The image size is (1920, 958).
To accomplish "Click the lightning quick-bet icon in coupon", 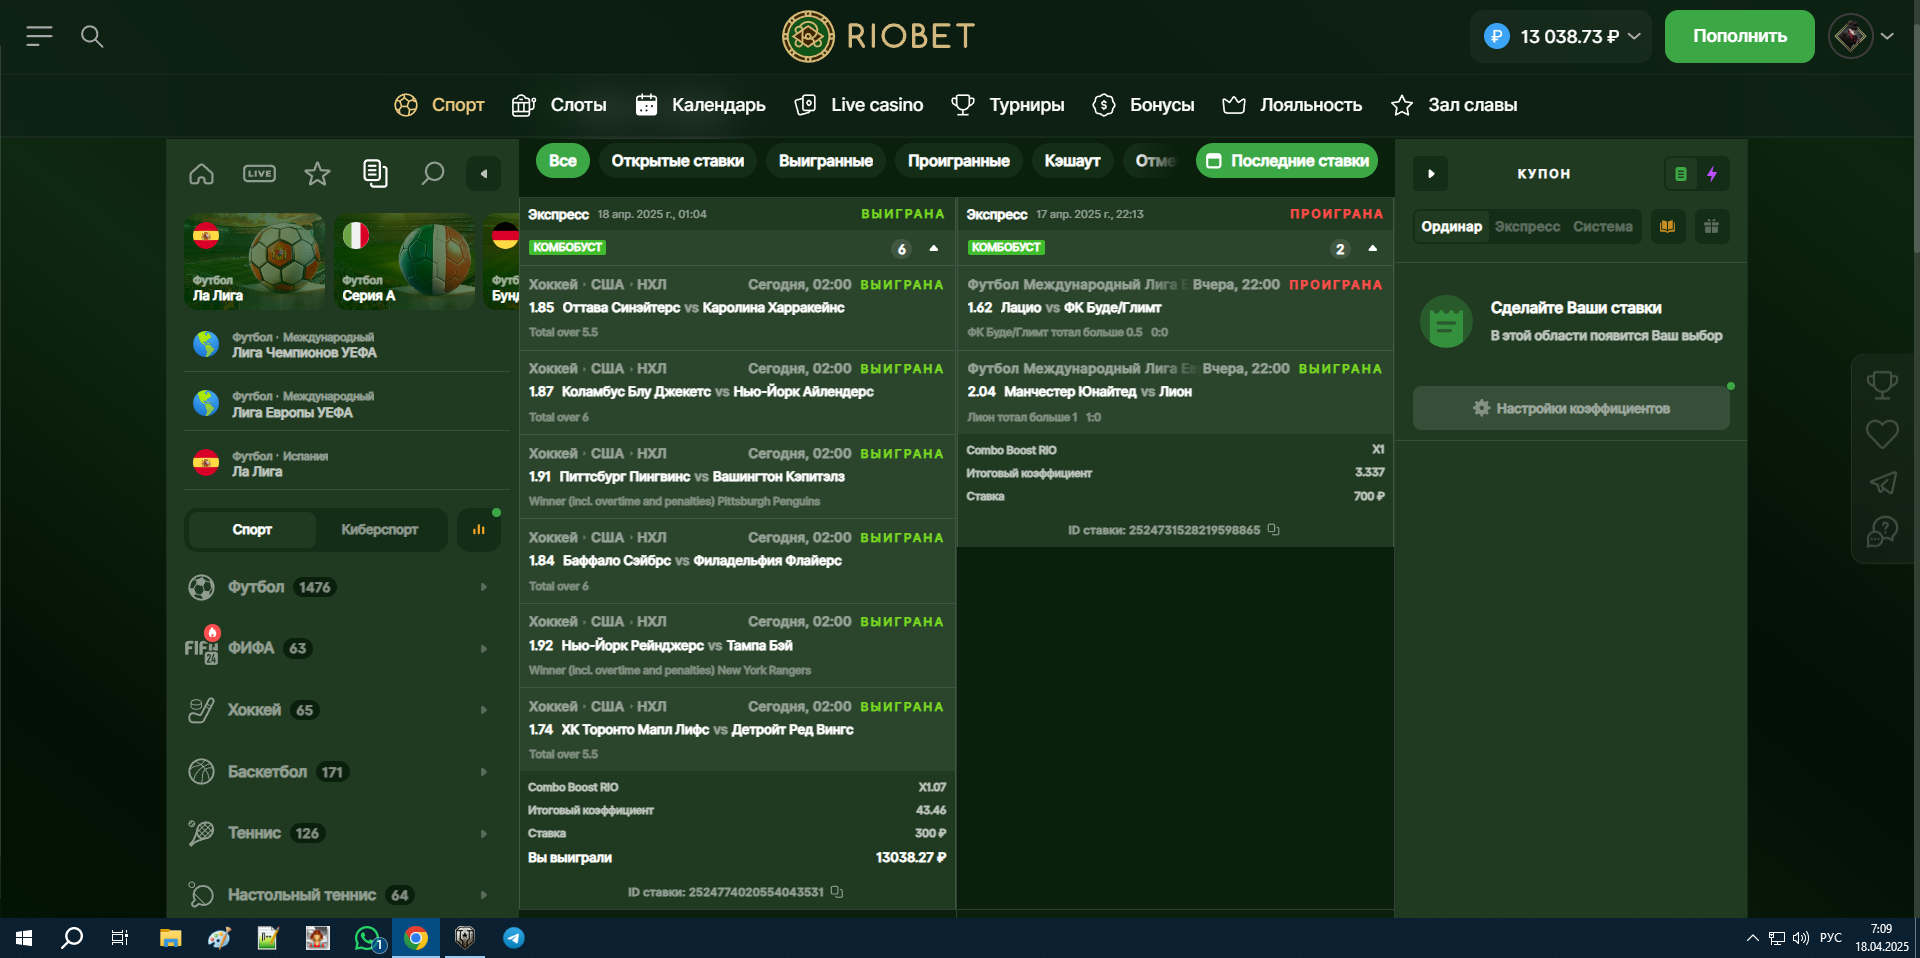I will 1712,174.
